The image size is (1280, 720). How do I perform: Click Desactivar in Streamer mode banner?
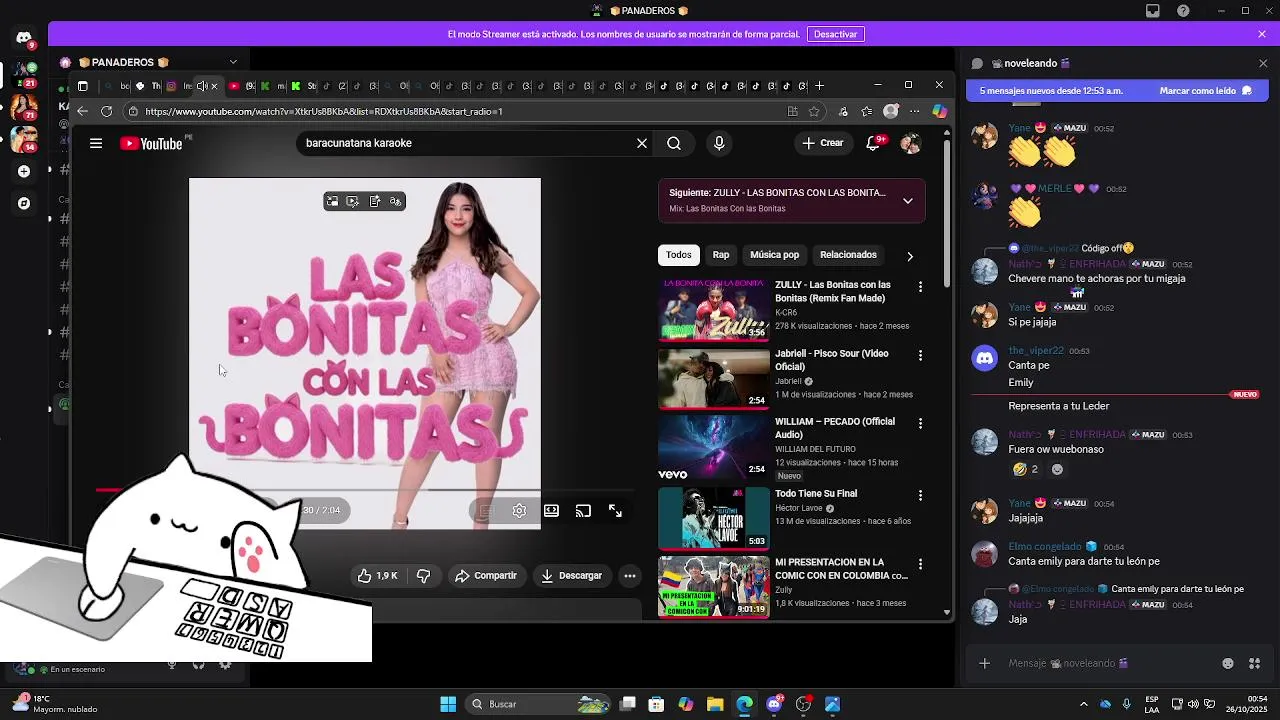click(835, 34)
